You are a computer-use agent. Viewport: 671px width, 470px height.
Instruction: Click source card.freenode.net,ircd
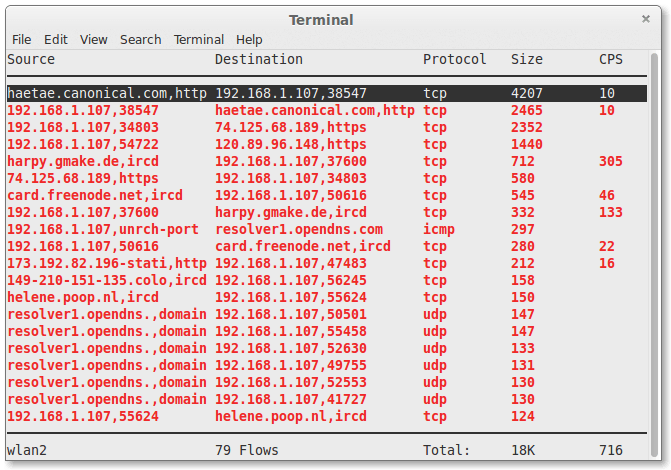[x=95, y=195]
